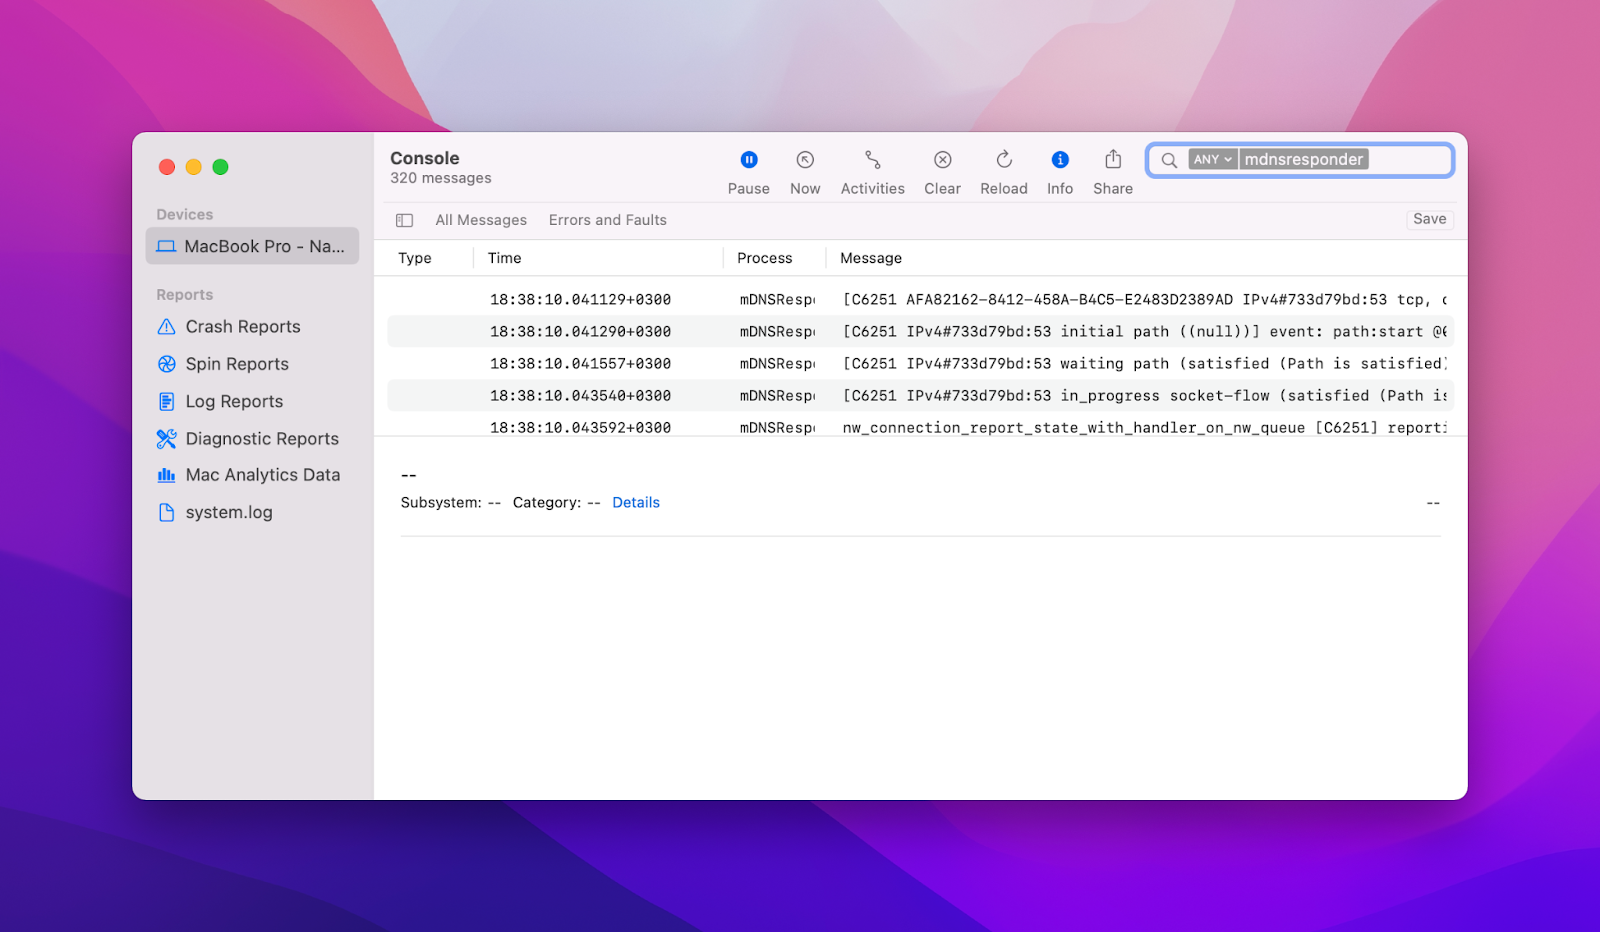The height and width of the screenshot is (932, 1600).
Task: Click message containing 'in_progress socket-flow'
Action: 1144,396
